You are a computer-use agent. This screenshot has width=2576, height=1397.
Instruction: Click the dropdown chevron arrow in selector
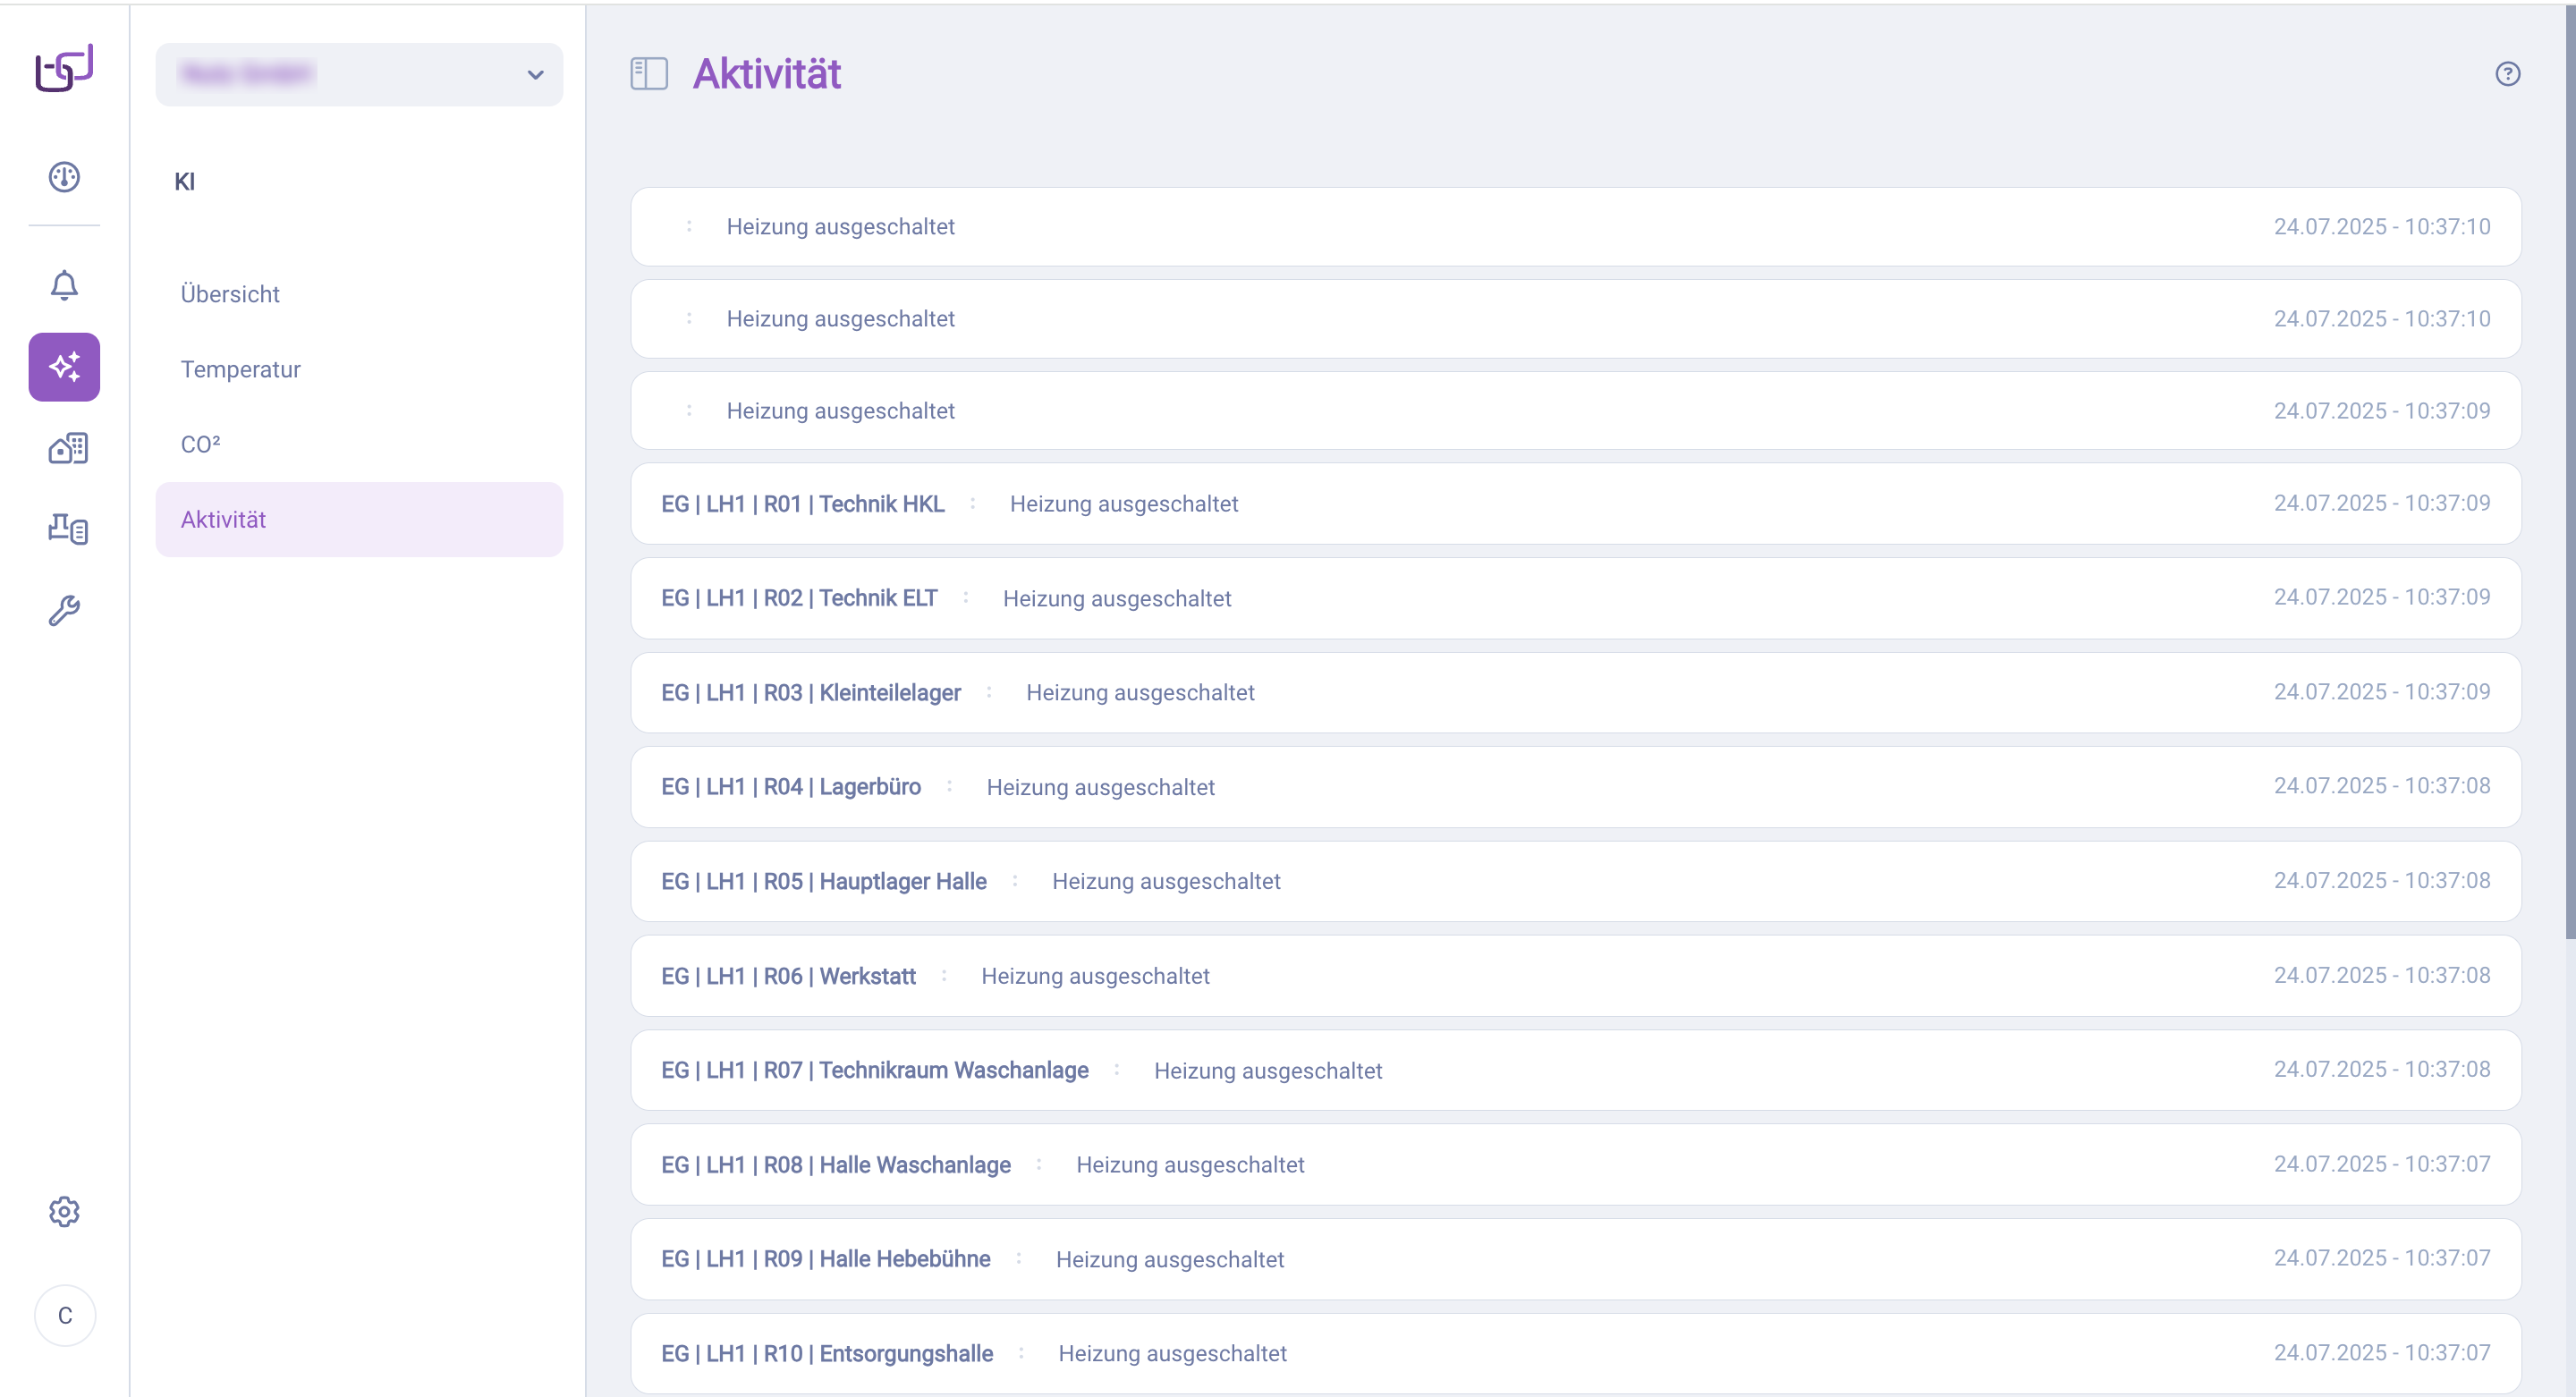[535, 75]
